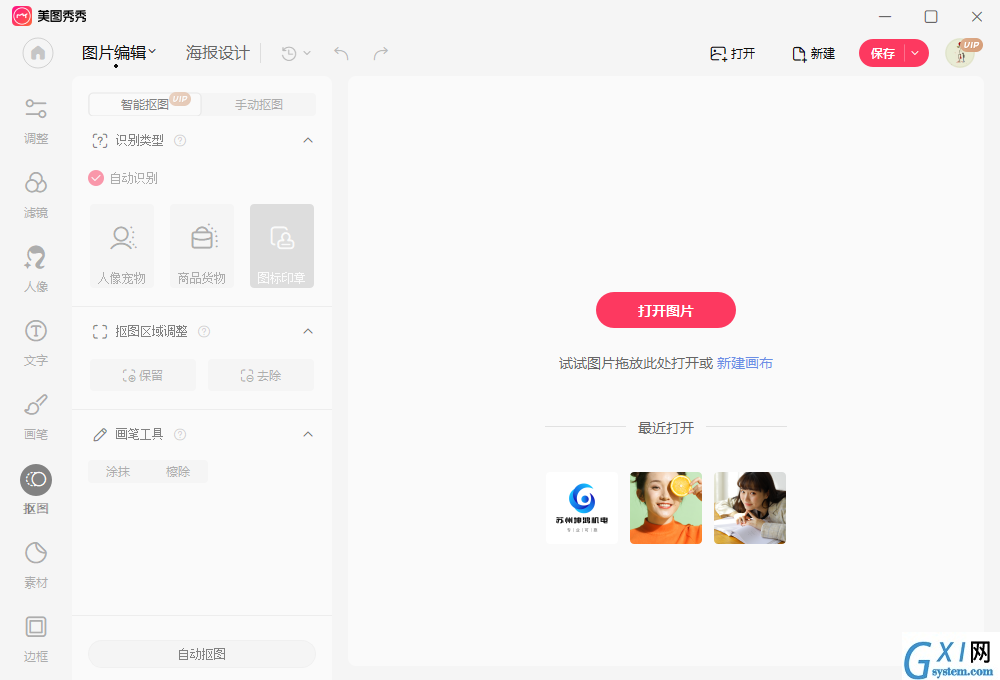The image size is (1000, 680).
Task: Choose 商品货物 recognition type
Action: pyautogui.click(x=202, y=246)
